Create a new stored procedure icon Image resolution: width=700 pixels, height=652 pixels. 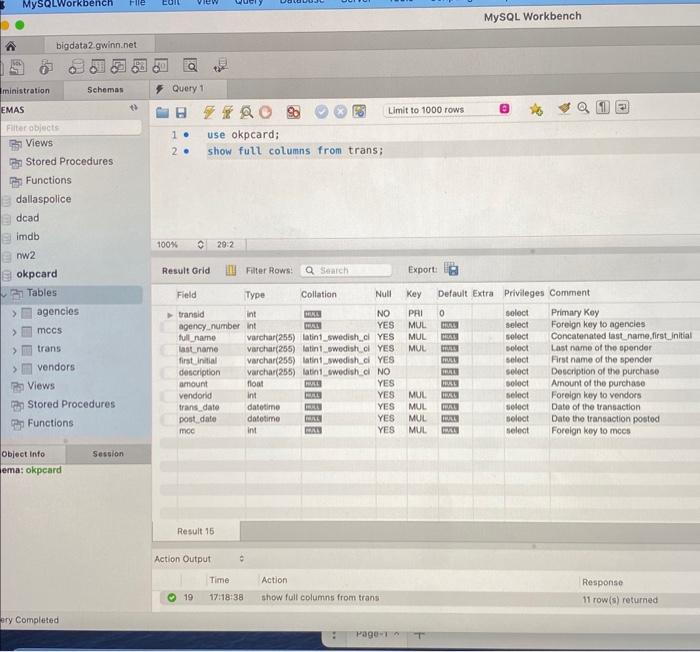point(139,66)
